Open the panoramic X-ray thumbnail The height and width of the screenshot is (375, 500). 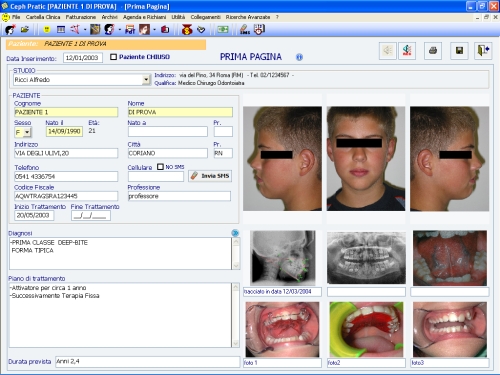coord(366,258)
